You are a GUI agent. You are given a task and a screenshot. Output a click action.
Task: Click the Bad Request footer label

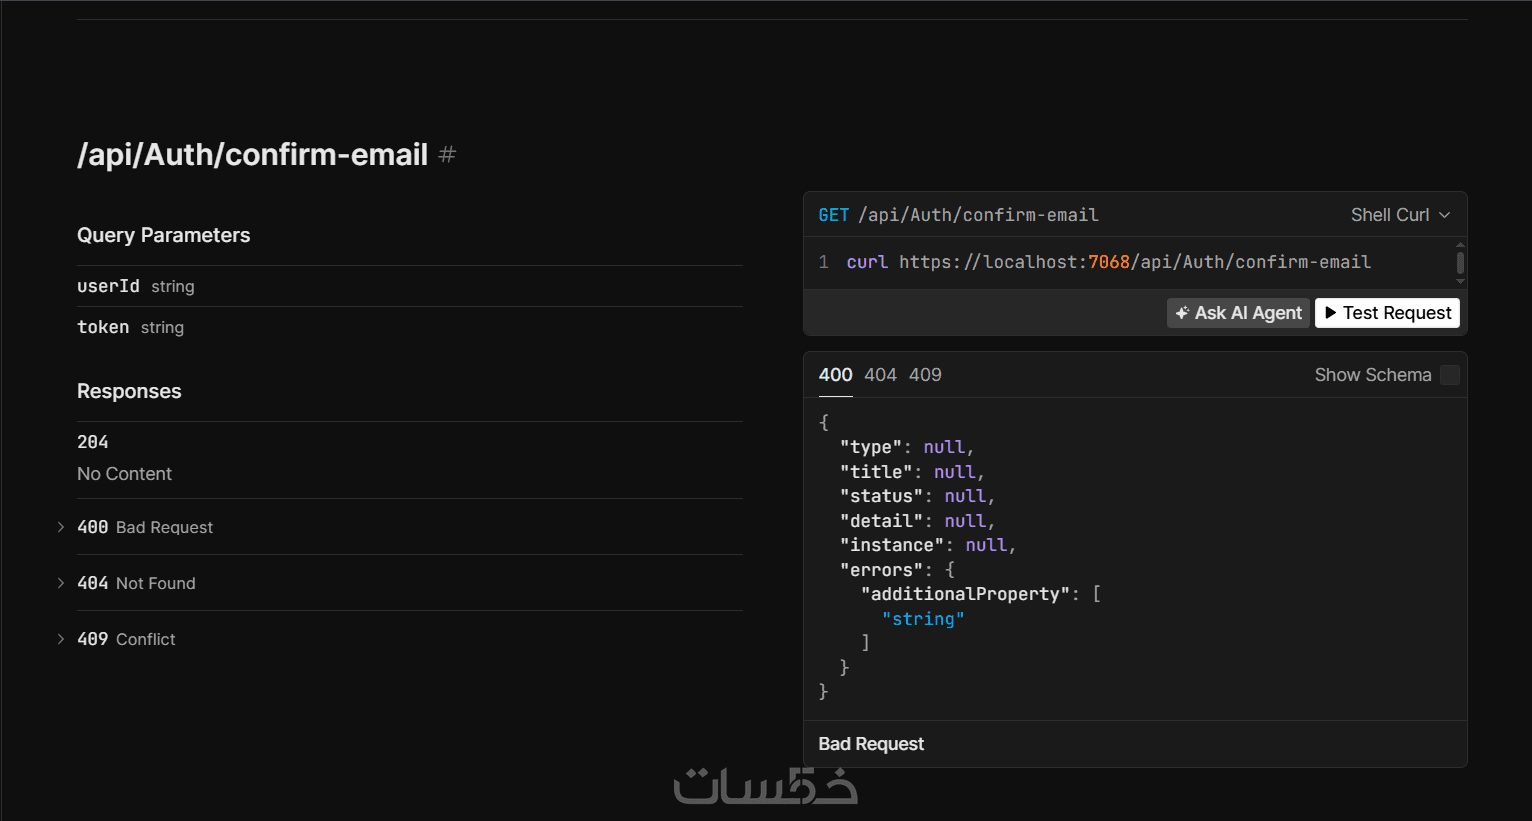[x=871, y=744]
